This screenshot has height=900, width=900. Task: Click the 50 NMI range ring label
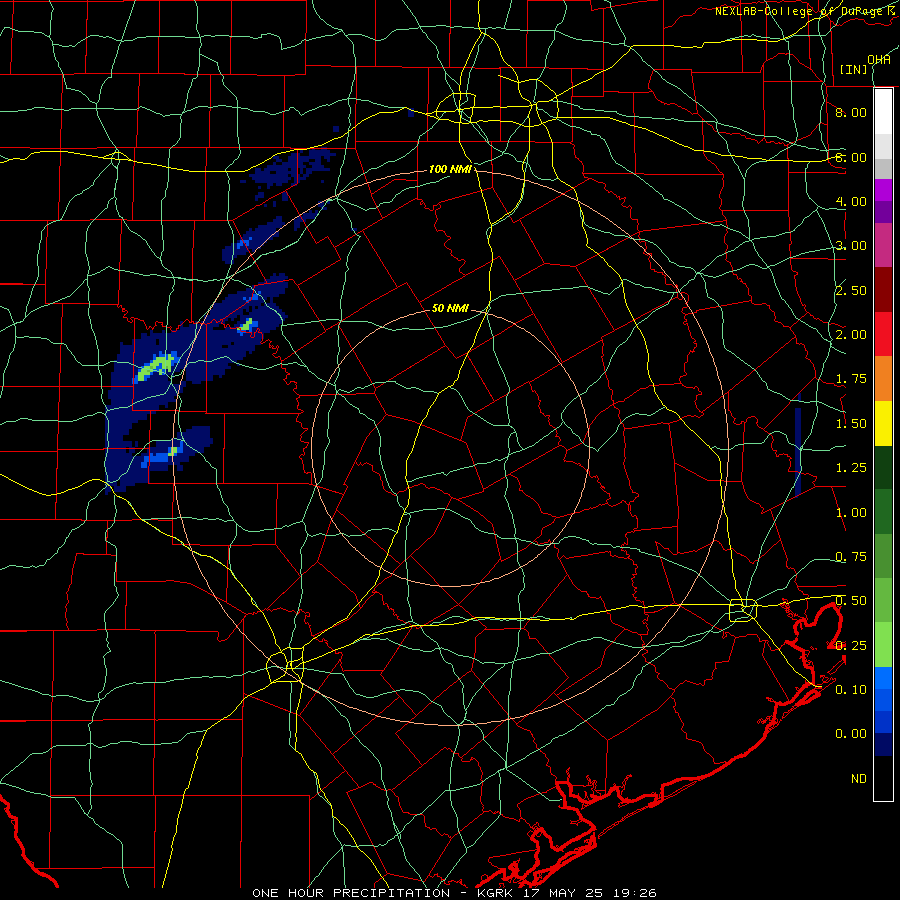[450, 308]
